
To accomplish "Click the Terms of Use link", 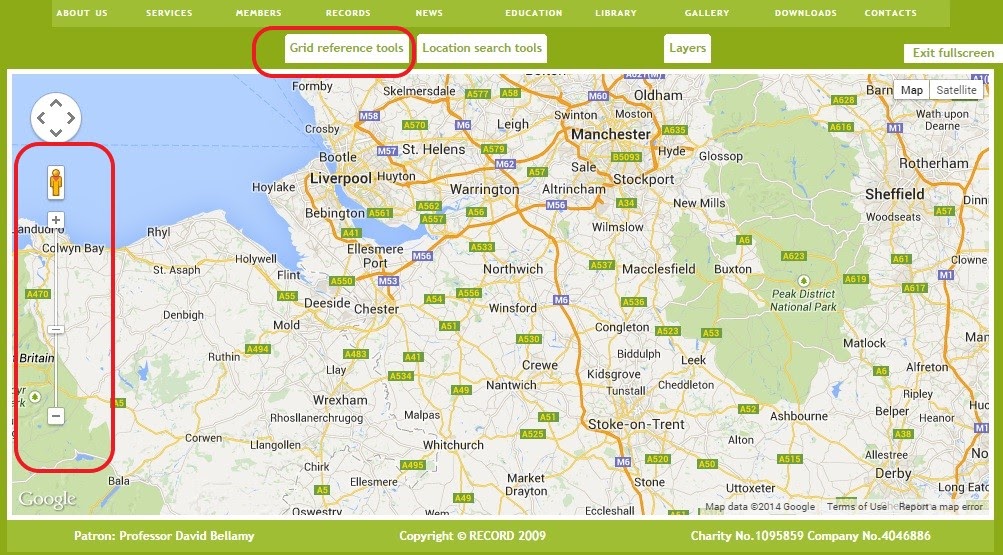I will (857, 506).
